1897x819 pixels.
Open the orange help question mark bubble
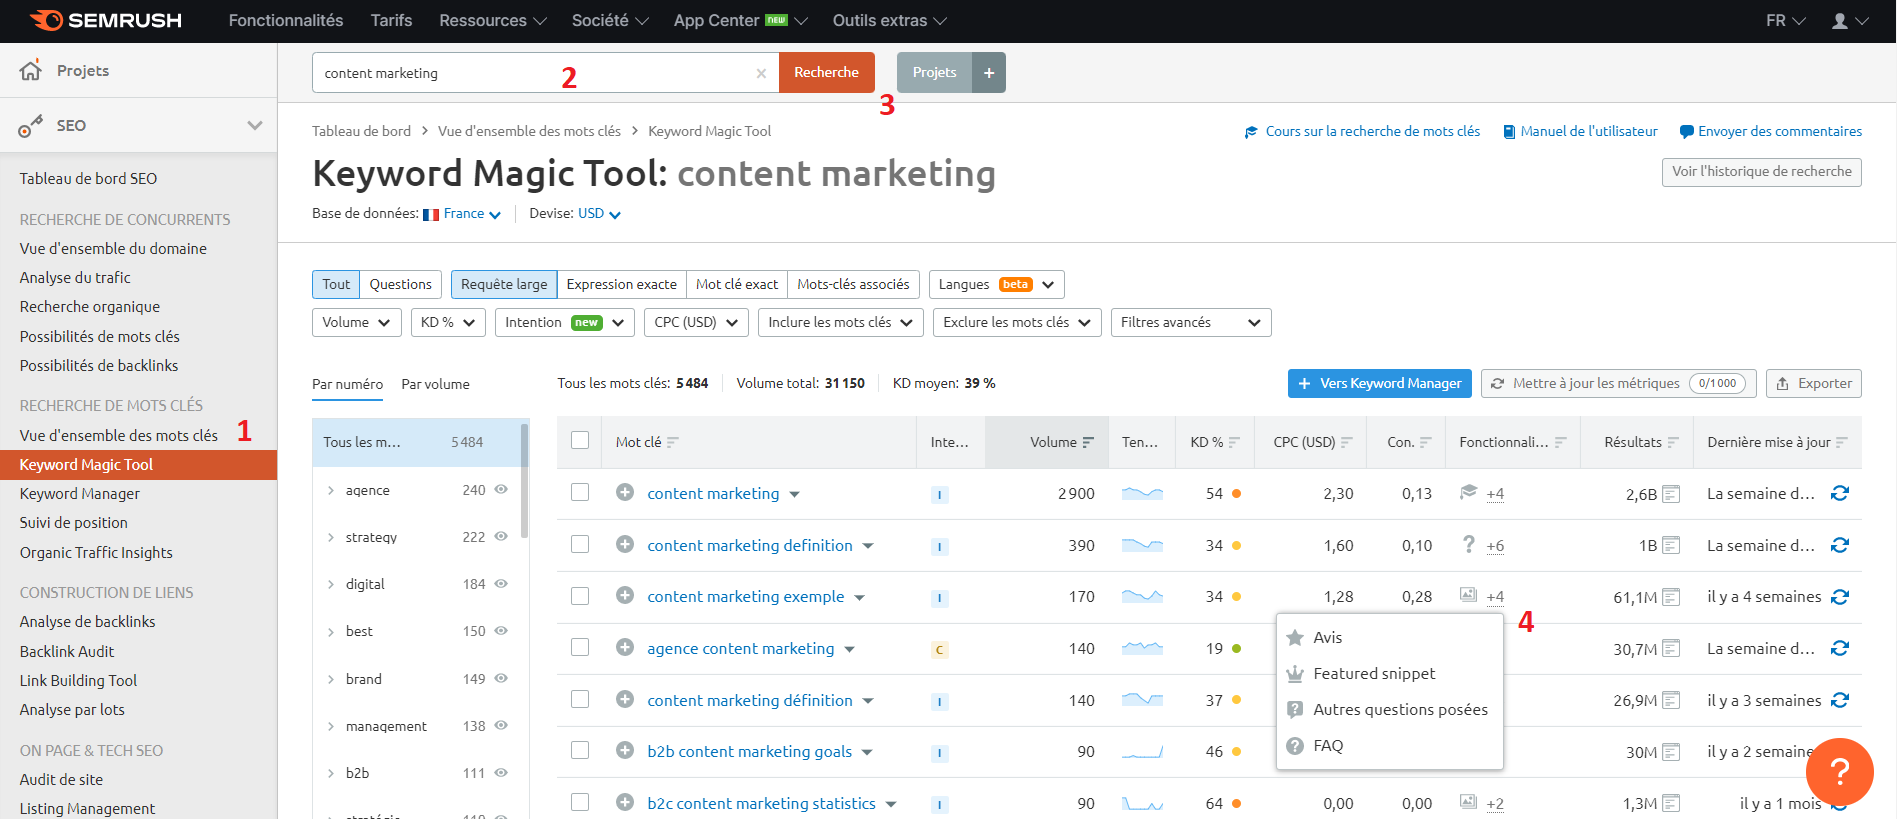point(1840,771)
